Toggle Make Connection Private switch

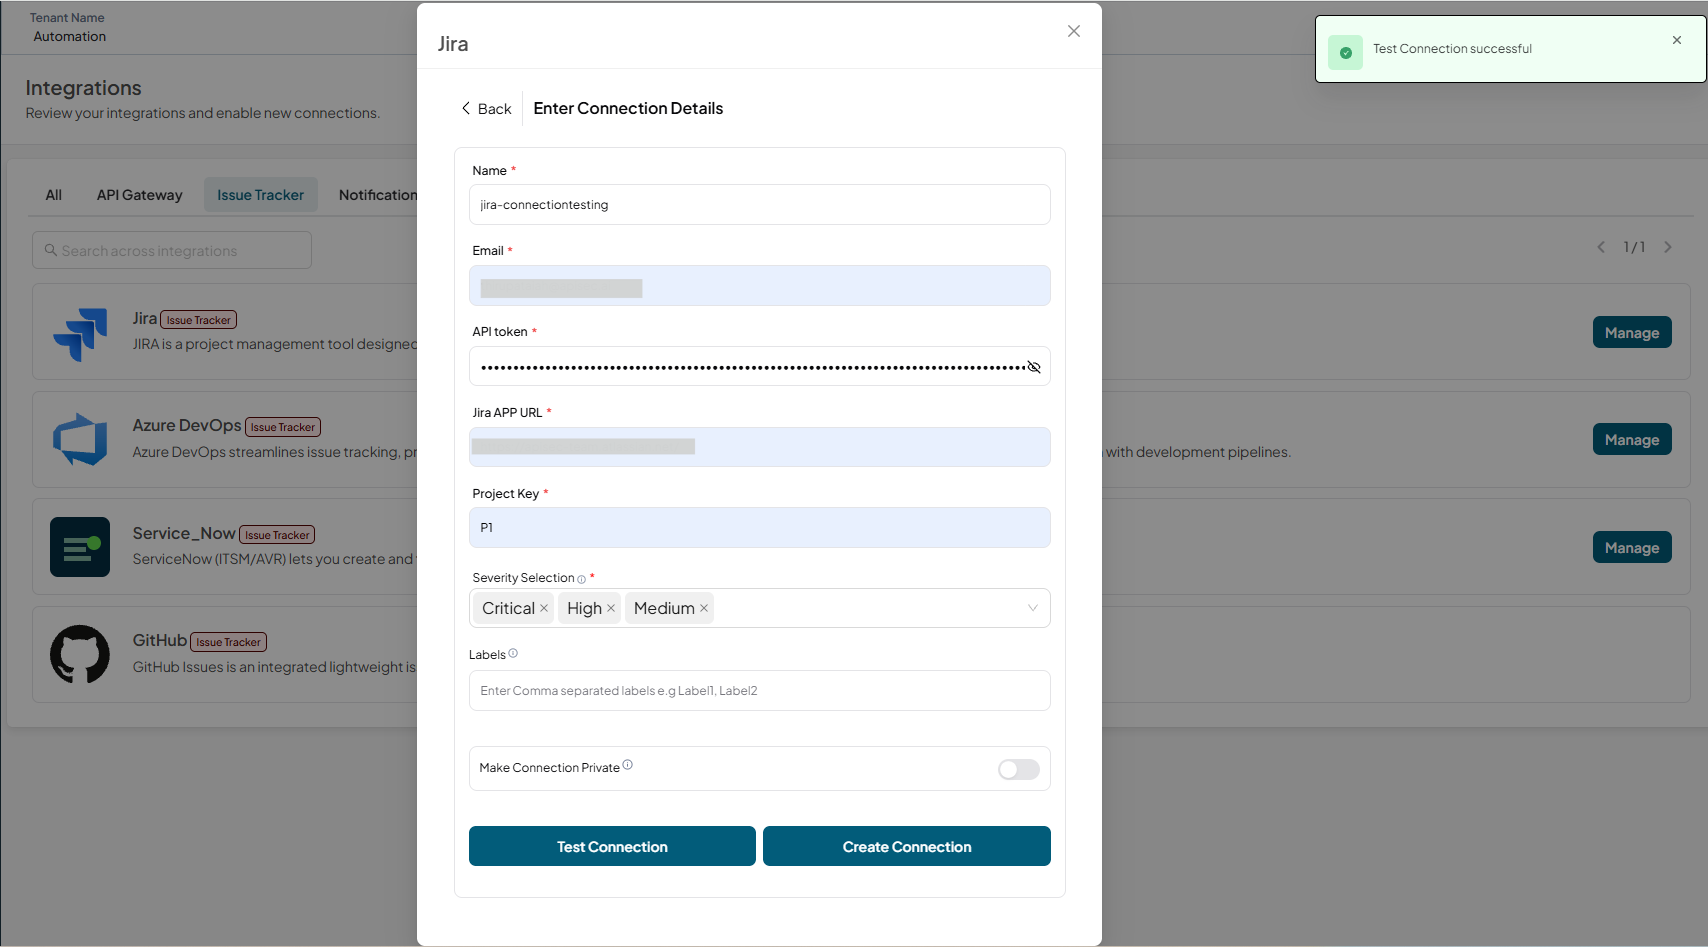click(1019, 769)
